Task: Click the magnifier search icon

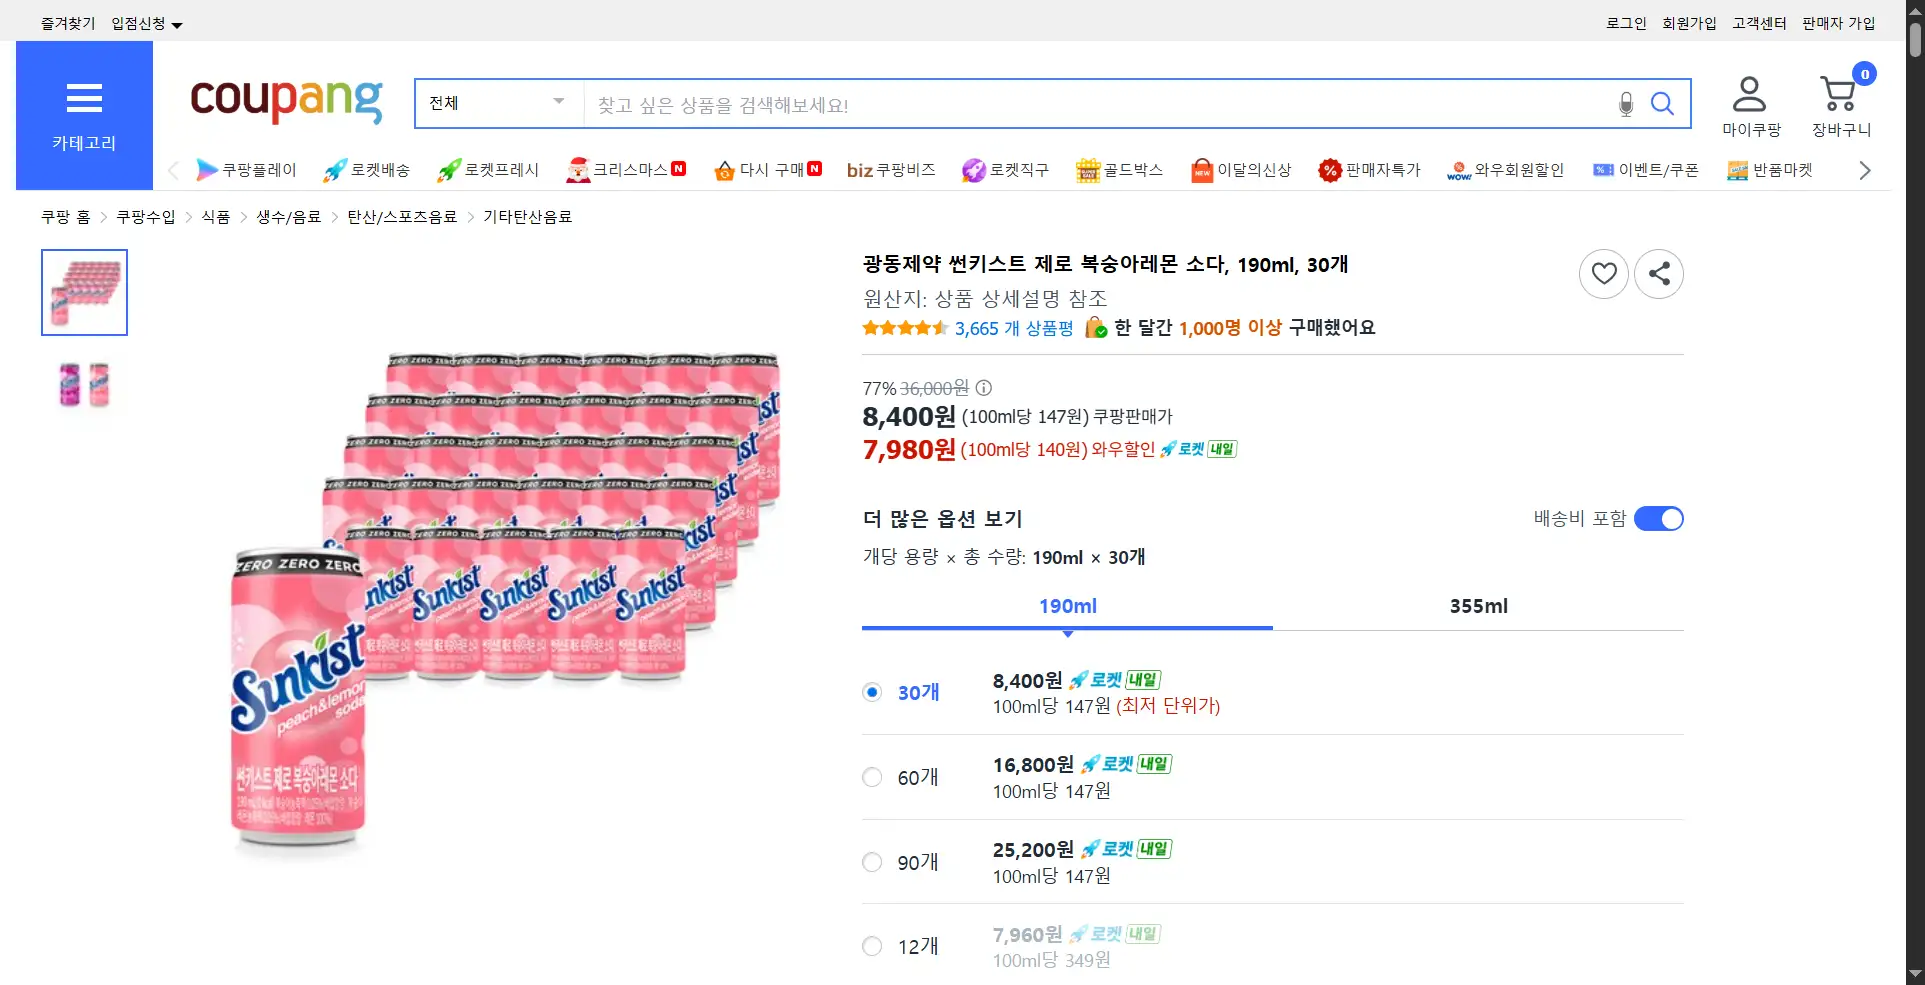Action: [x=1662, y=104]
